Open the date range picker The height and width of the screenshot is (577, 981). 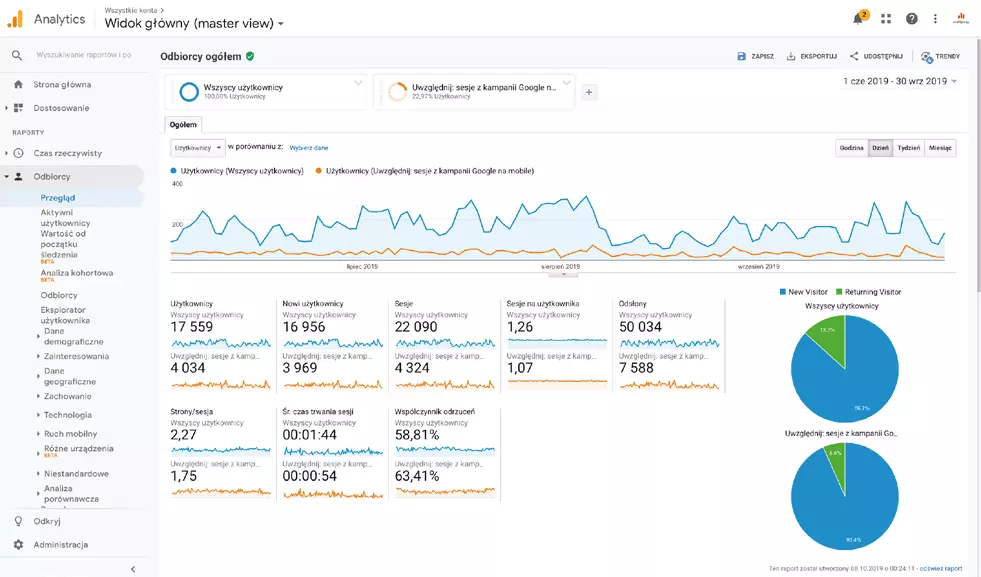[900, 81]
